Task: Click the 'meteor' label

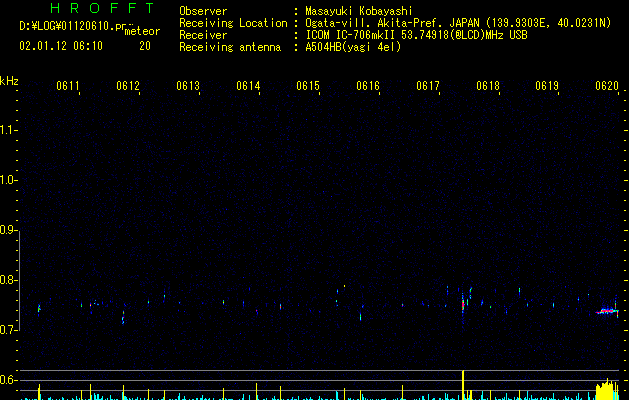Action: pos(142,31)
